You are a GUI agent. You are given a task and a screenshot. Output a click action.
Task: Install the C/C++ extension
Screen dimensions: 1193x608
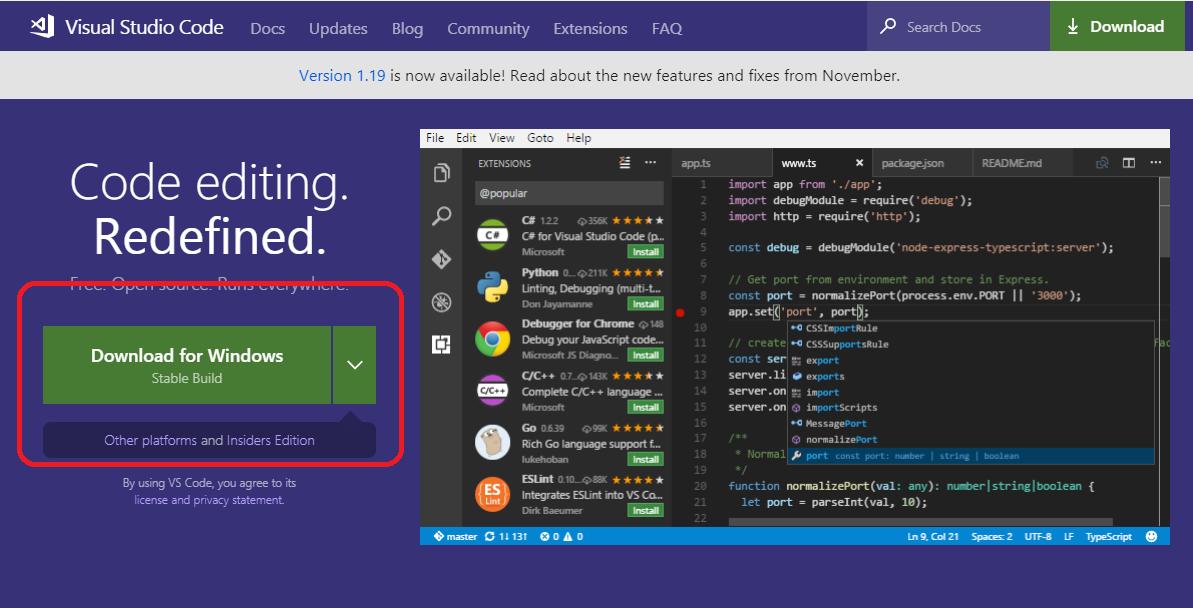645,407
